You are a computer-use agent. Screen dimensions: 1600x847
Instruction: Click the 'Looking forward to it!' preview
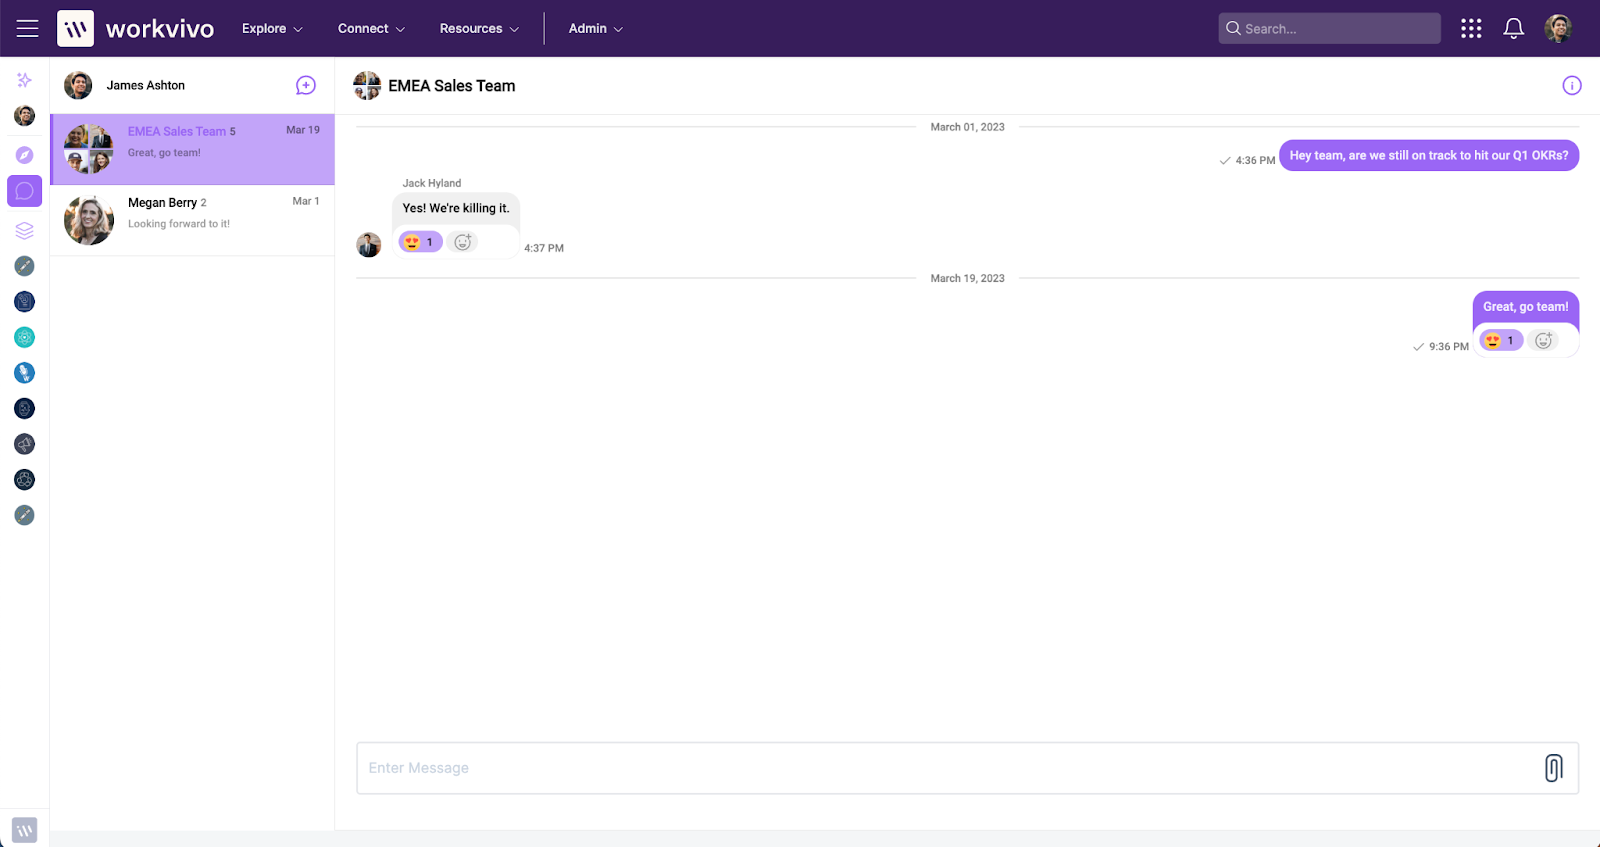[x=179, y=224]
